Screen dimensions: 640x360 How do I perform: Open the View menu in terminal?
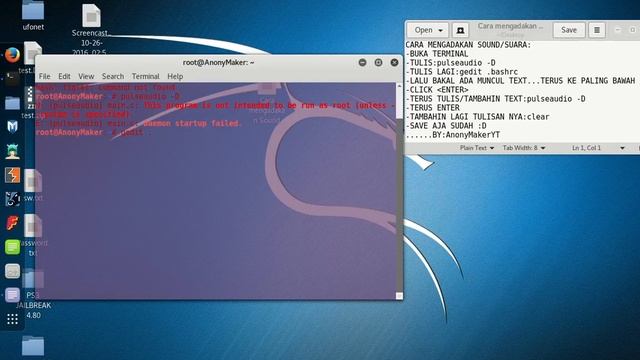[x=86, y=76]
